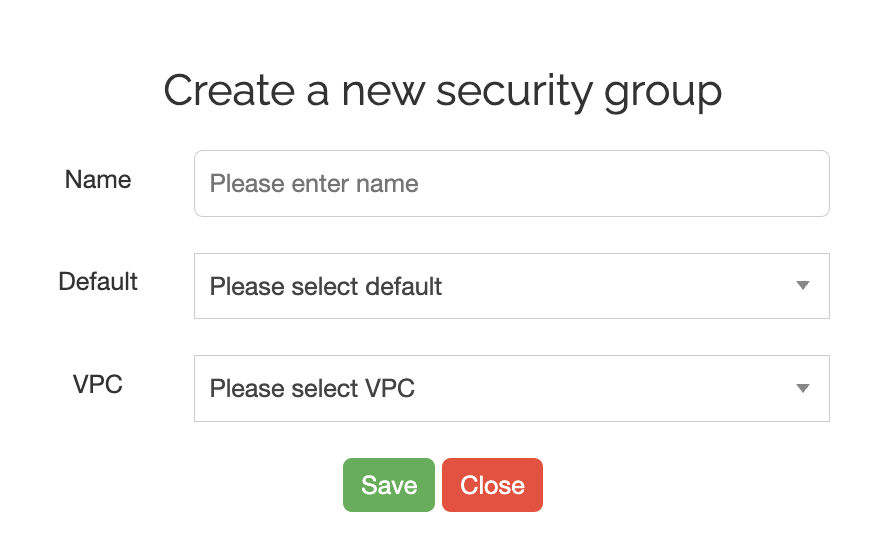Click the "Save" text on green button
Viewport: 886px width, 542px height.
389,485
